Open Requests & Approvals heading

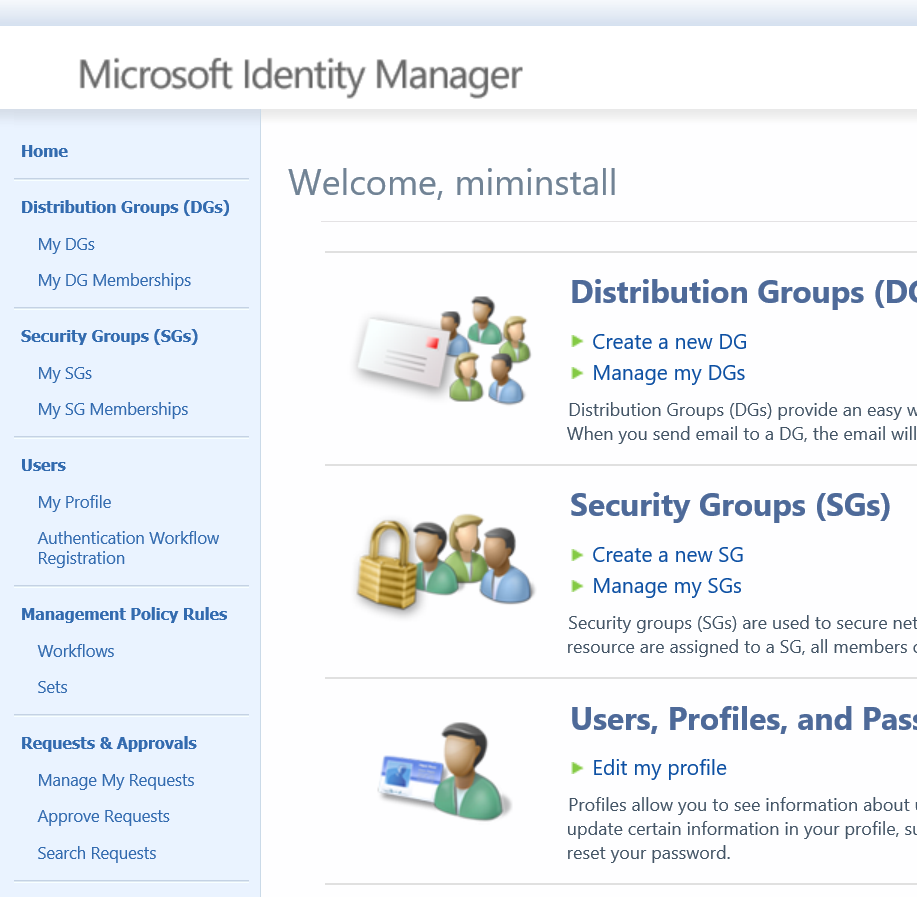pos(109,743)
